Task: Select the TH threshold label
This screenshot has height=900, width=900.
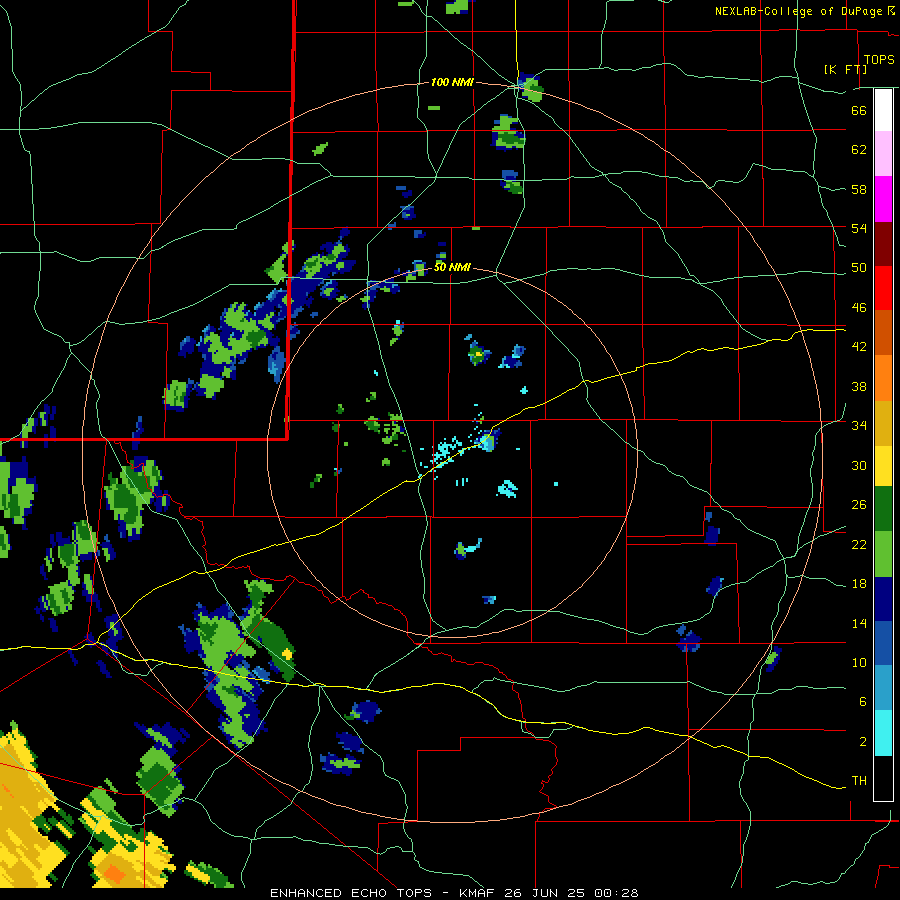Action: 859,781
